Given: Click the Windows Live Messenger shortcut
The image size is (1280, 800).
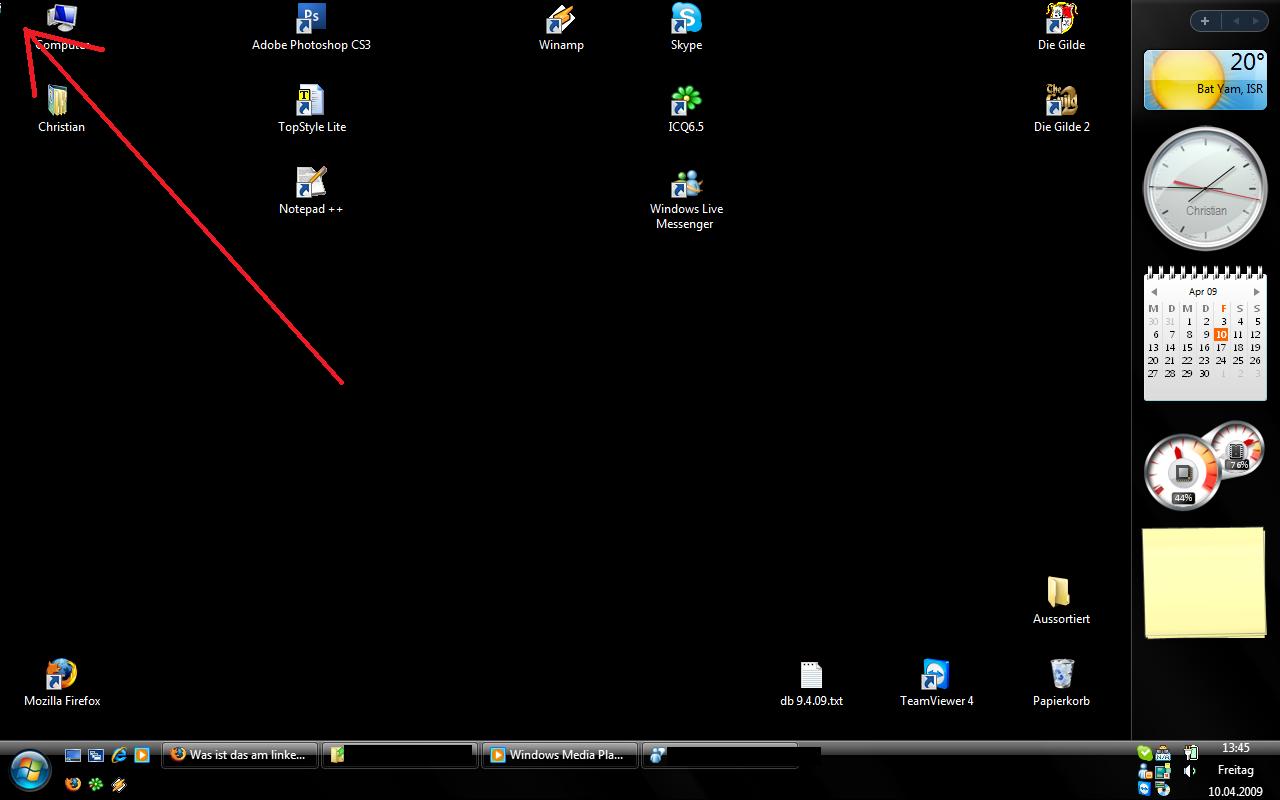Looking at the screenshot, I should point(686,199).
